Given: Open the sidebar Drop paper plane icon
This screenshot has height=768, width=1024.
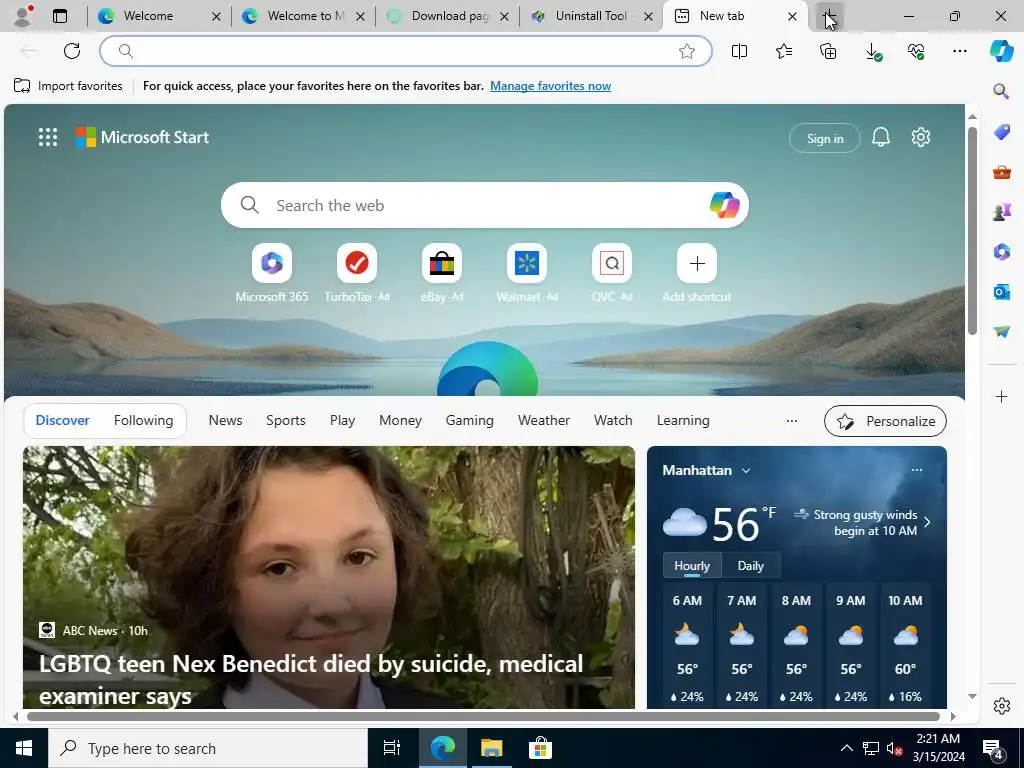Looking at the screenshot, I should (1002, 332).
